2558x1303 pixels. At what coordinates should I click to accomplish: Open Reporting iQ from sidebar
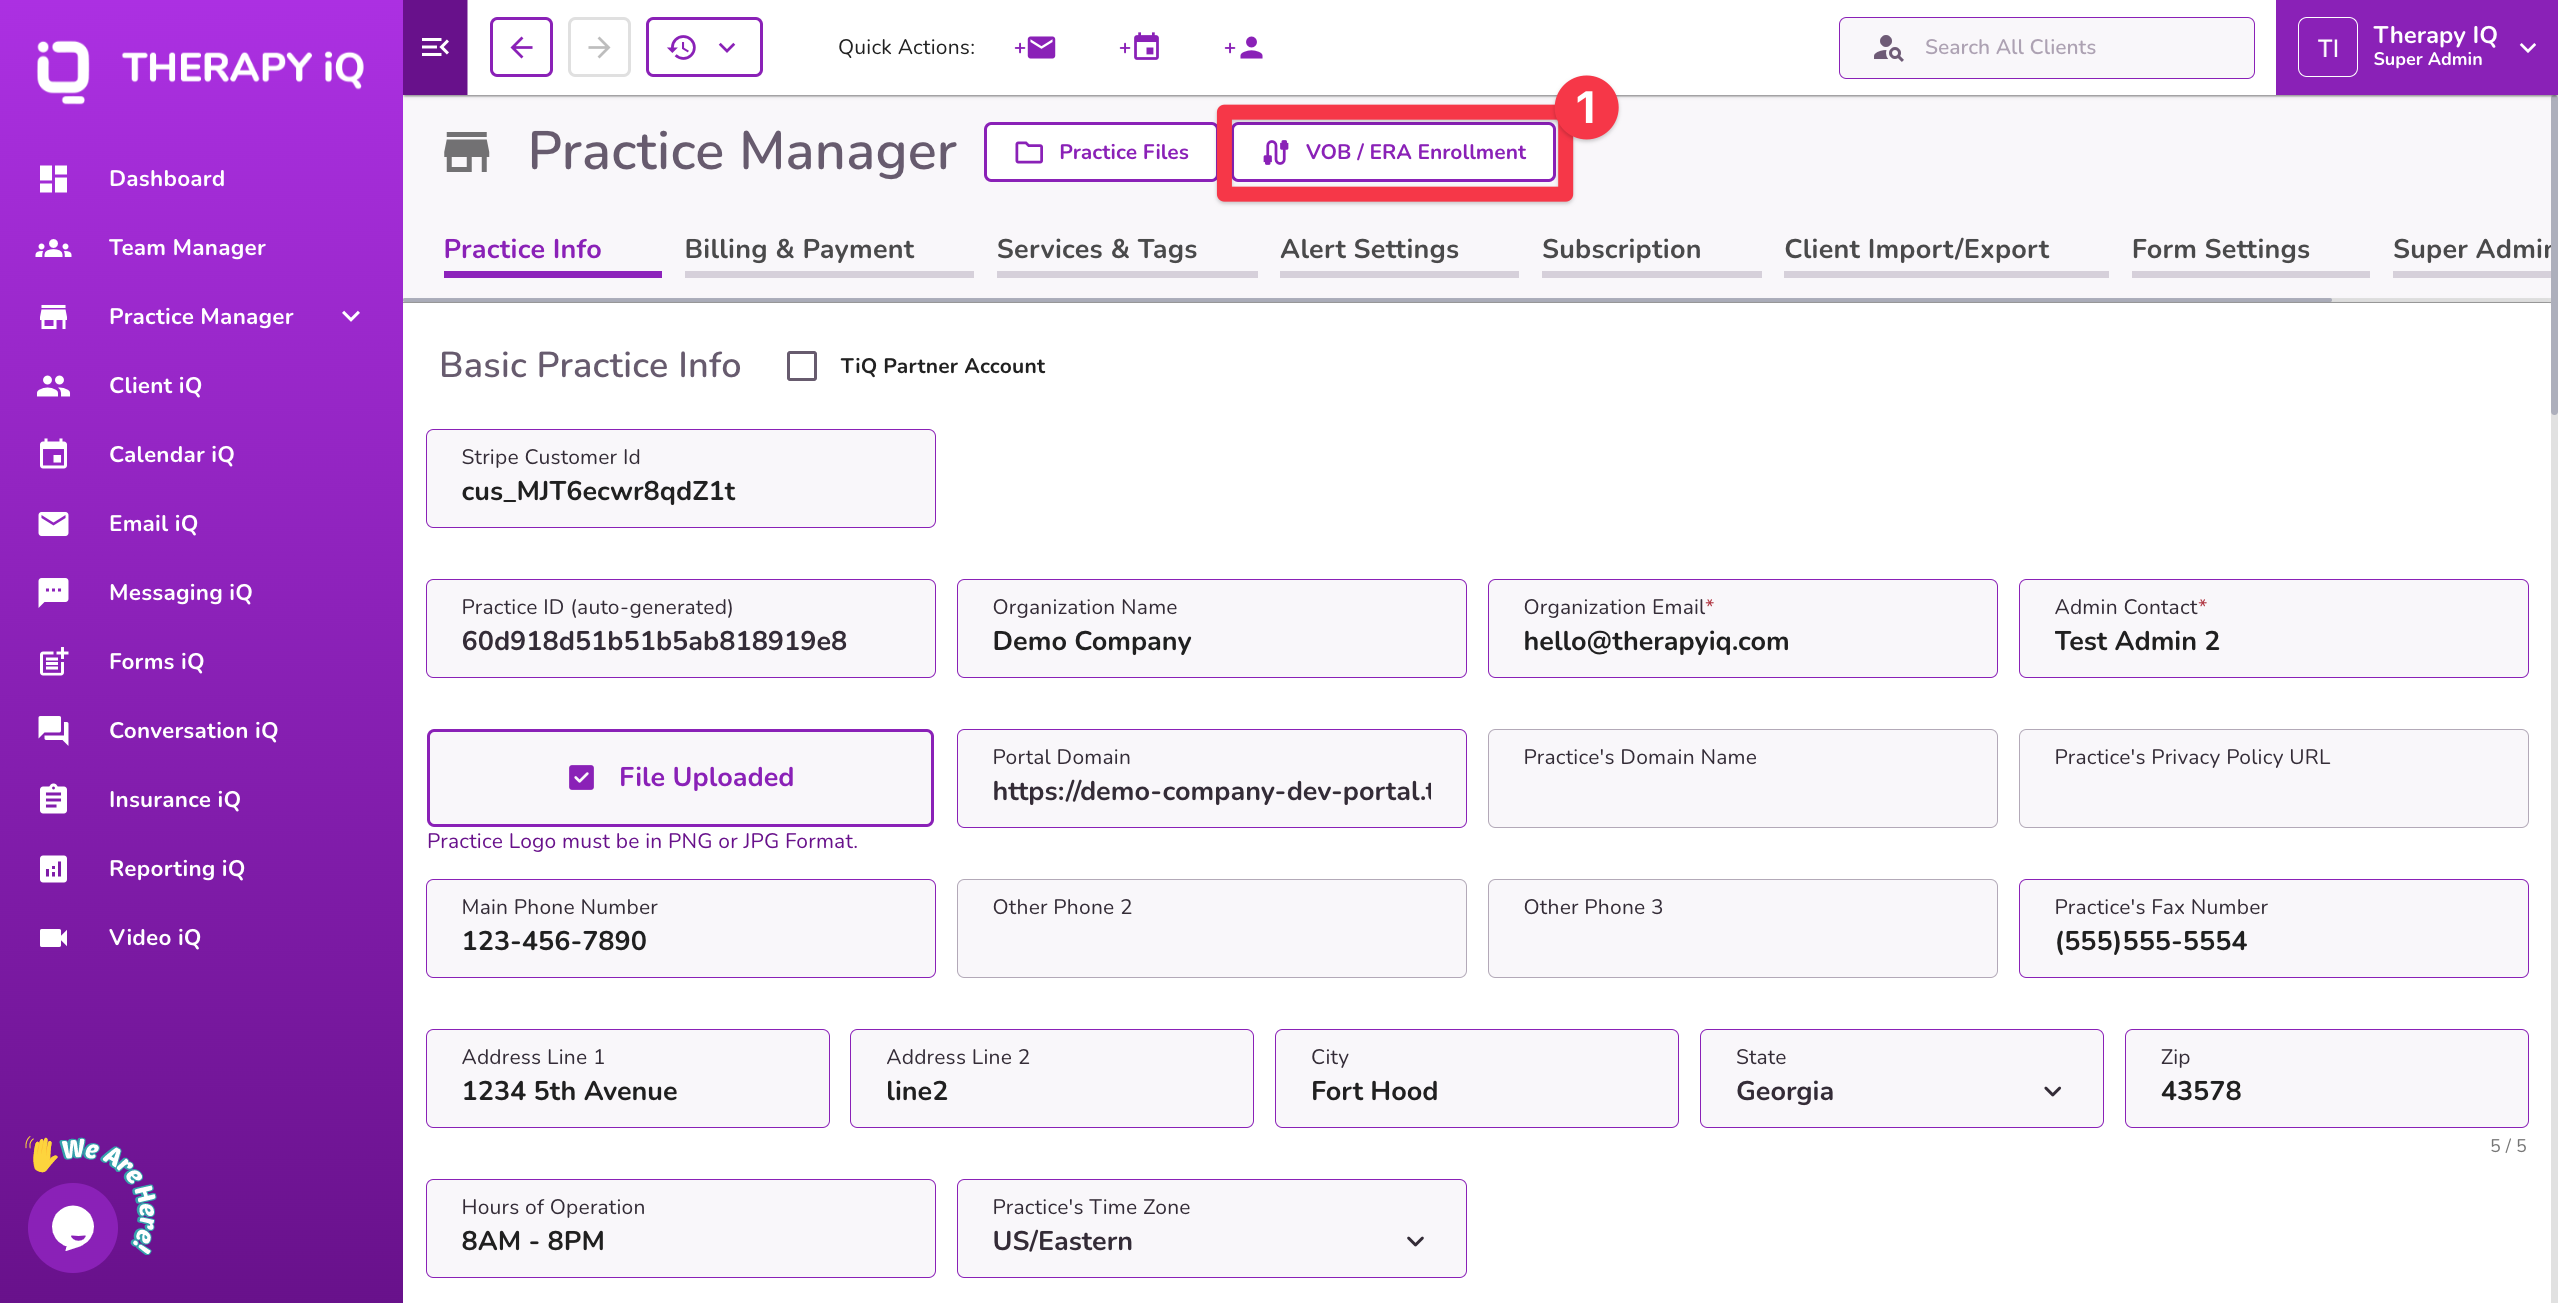[x=176, y=868]
